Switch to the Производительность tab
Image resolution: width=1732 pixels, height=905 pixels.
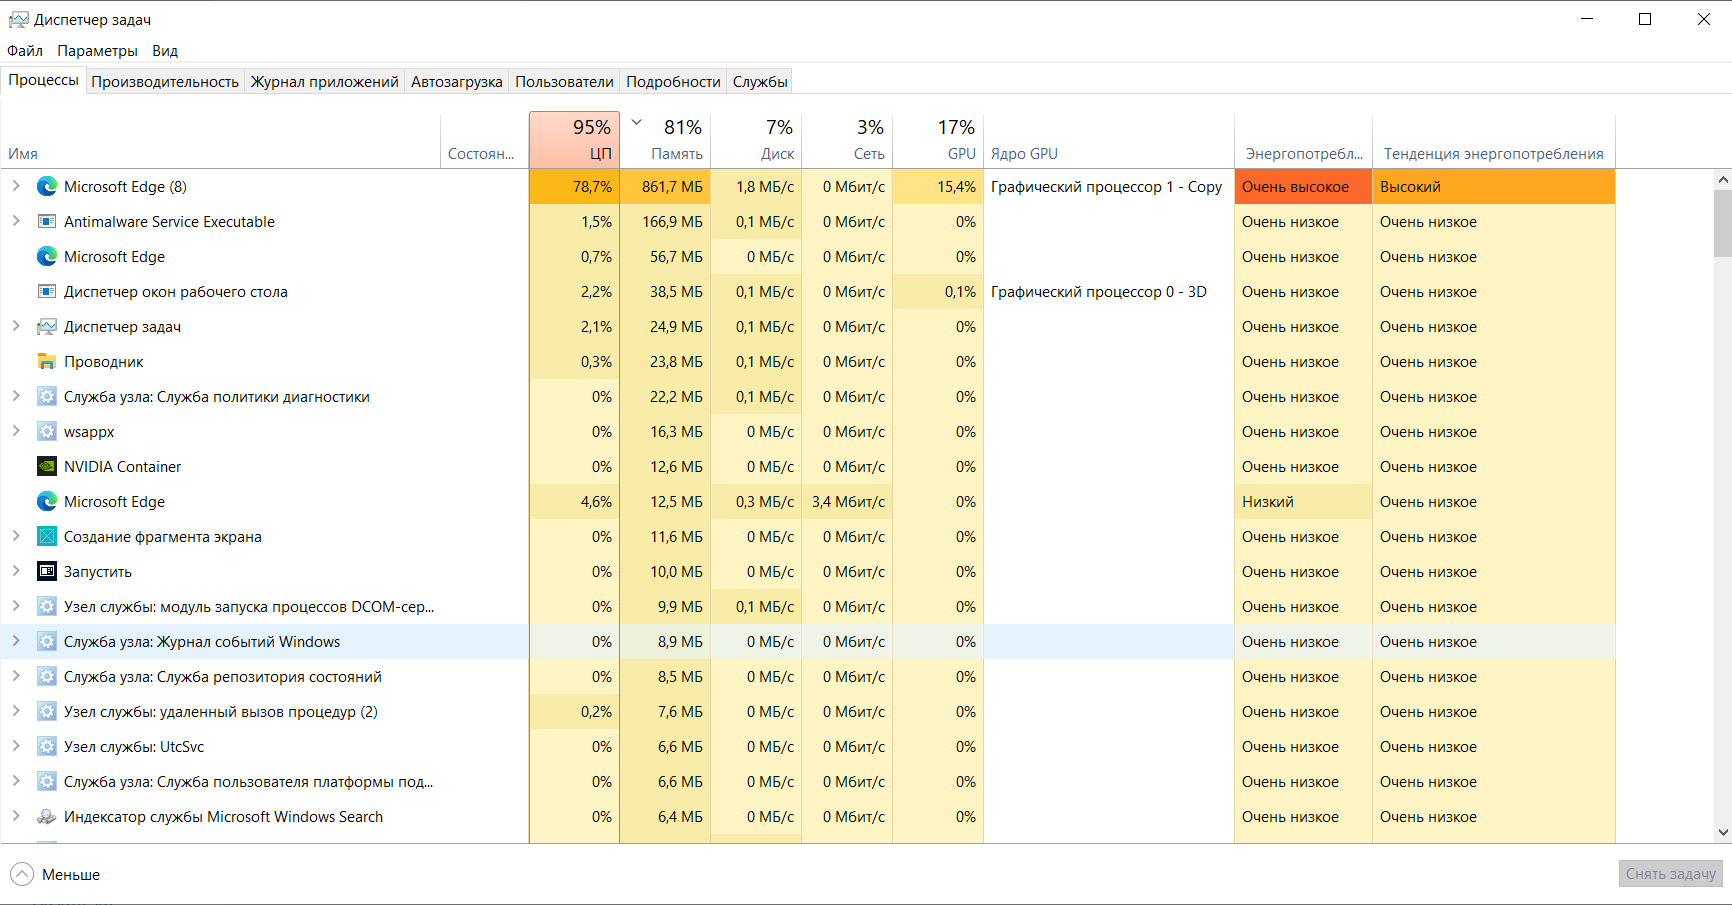coord(165,82)
